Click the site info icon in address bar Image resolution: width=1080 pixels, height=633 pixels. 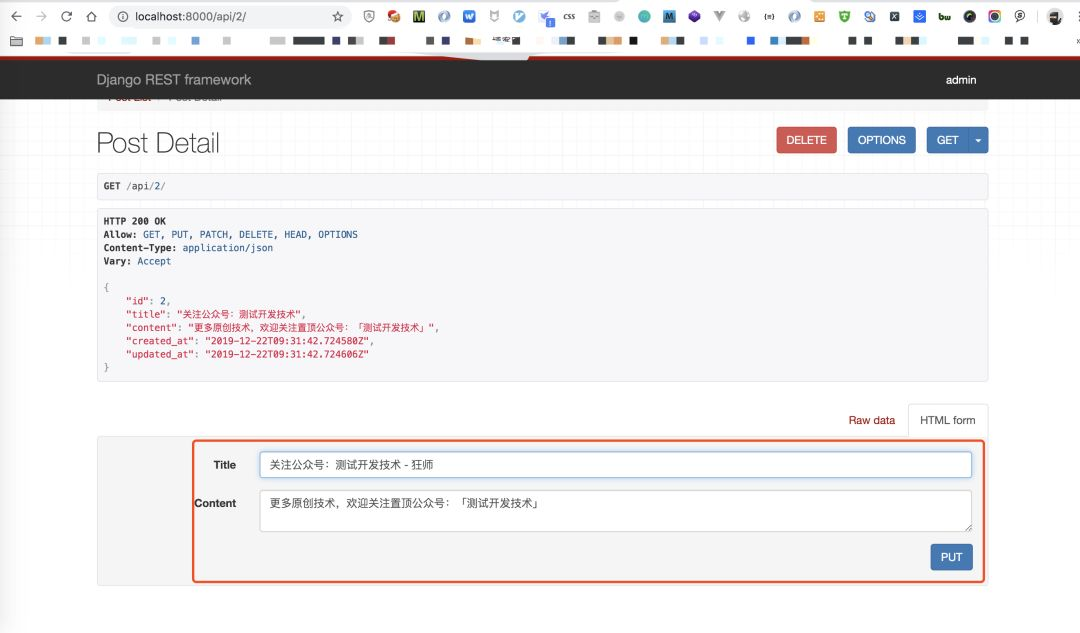pyautogui.click(x=123, y=17)
